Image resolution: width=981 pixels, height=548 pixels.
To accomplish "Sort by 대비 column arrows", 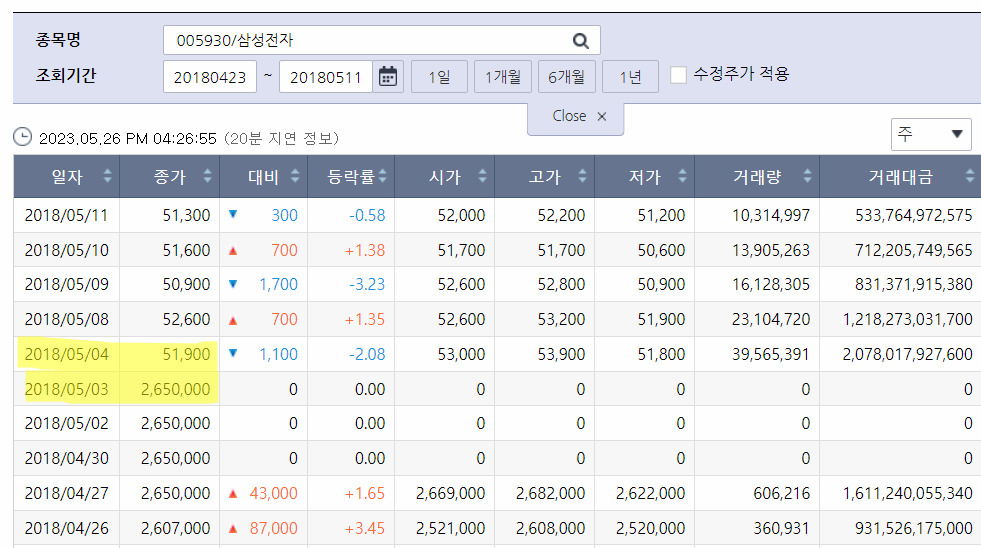I will tap(295, 176).
